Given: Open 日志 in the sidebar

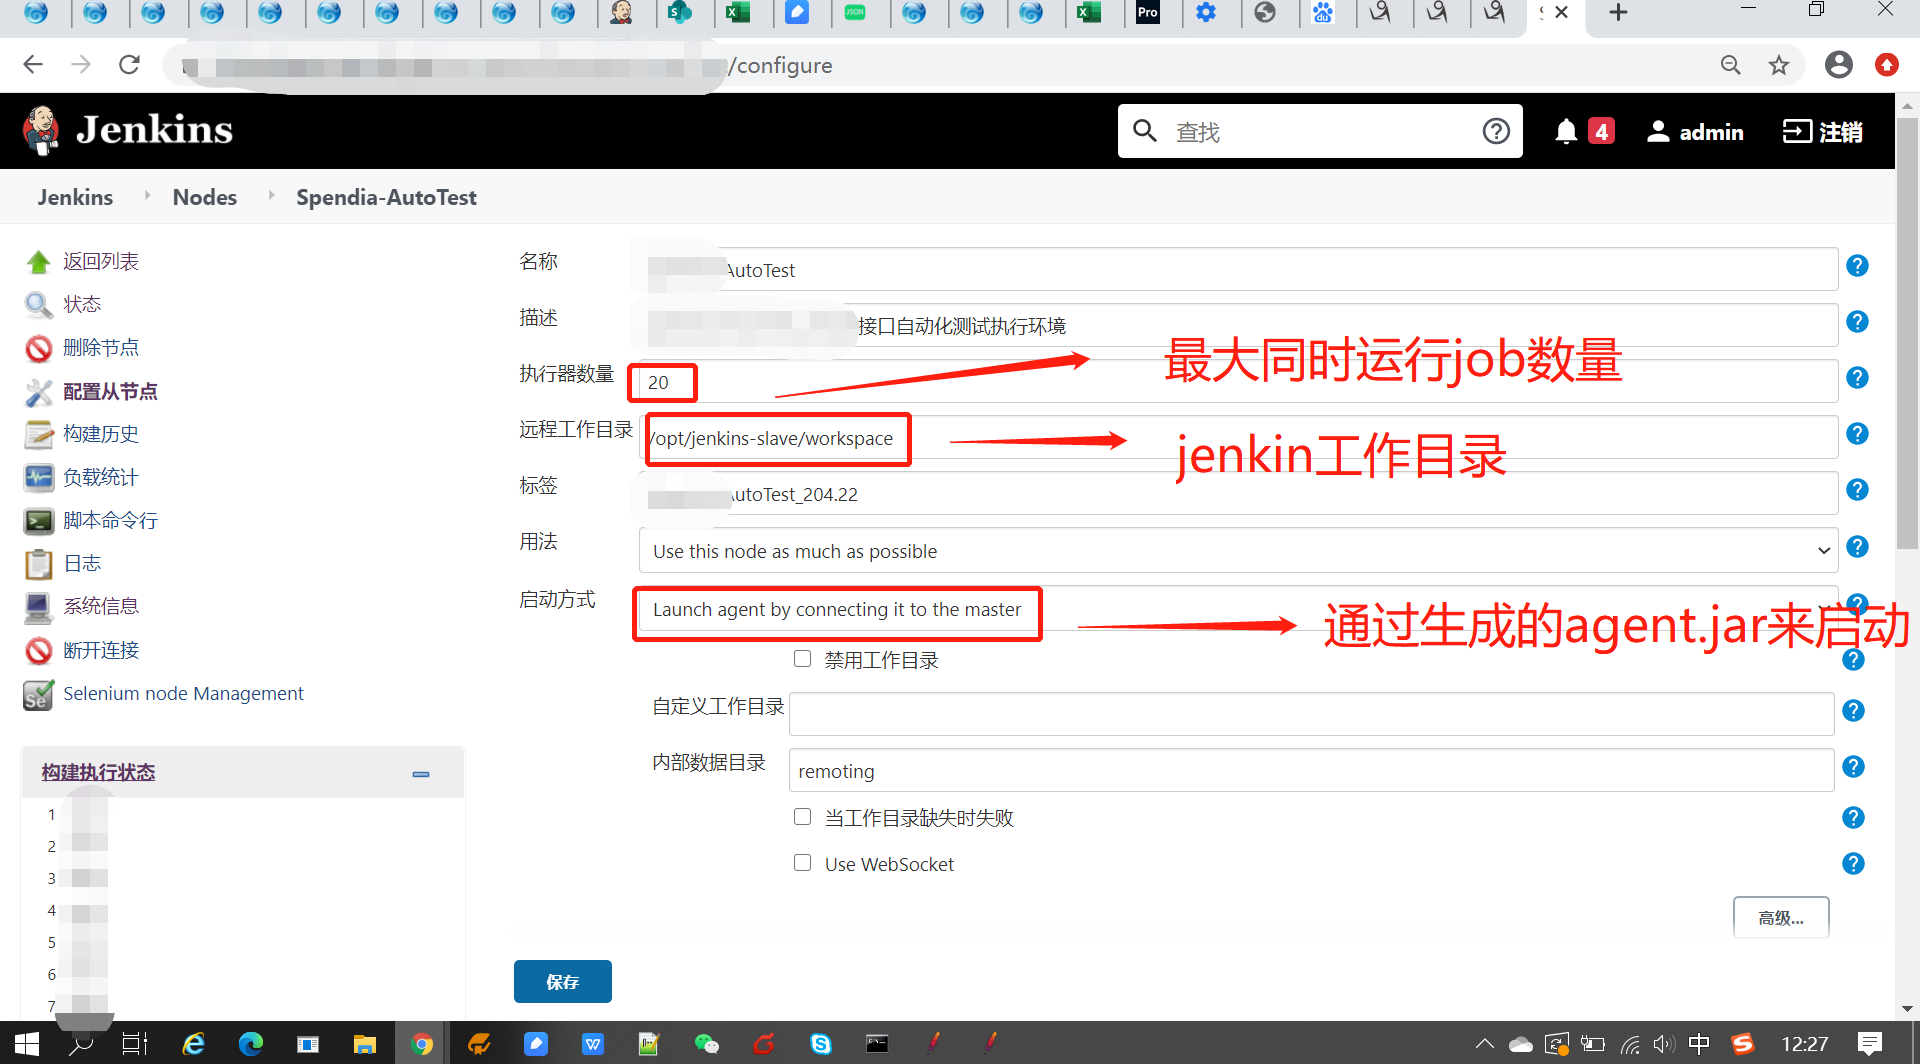Looking at the screenshot, I should pos(82,564).
